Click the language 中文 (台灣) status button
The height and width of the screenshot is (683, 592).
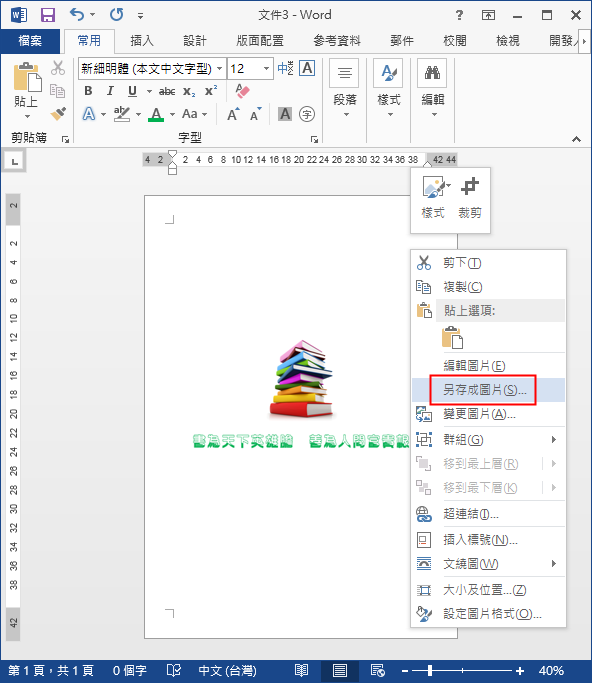[x=227, y=670]
